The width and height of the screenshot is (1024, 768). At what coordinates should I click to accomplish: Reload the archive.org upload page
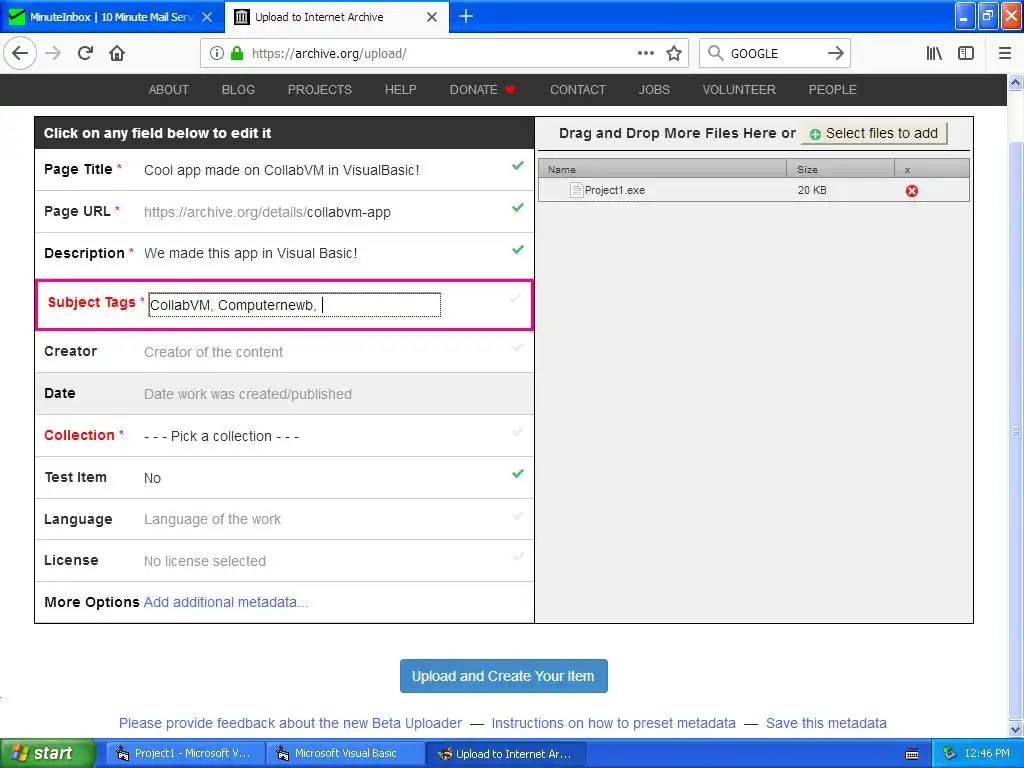(86, 54)
